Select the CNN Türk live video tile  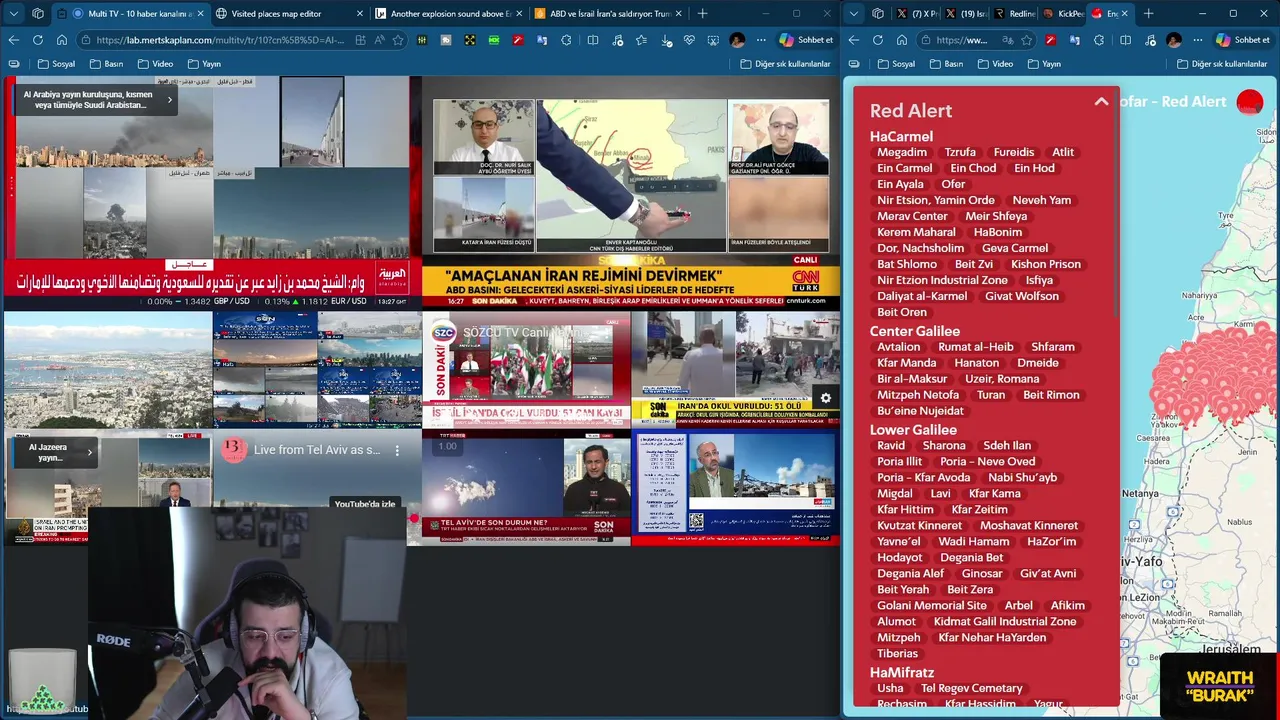coord(630,191)
